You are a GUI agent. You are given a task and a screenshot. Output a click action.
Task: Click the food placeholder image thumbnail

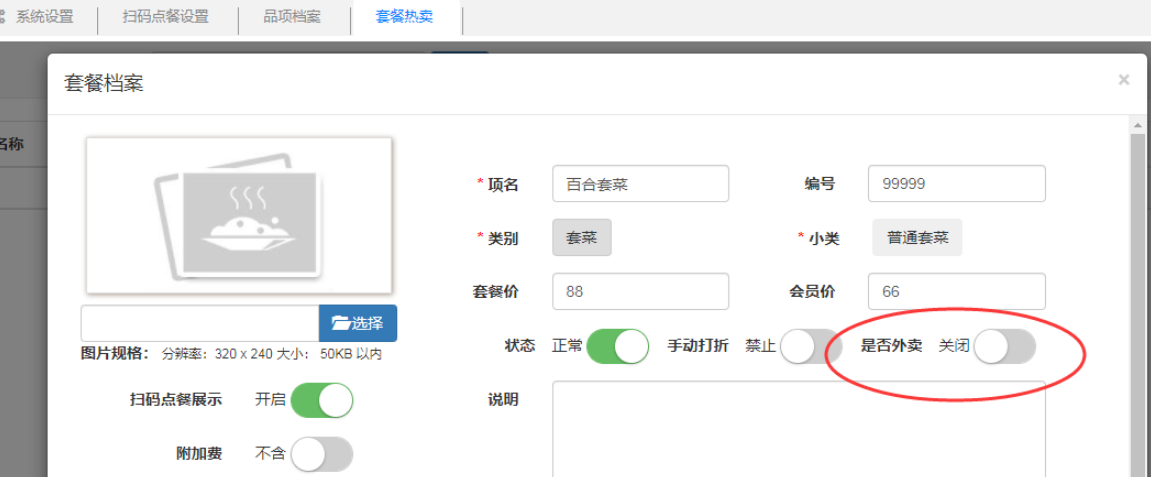pos(238,216)
